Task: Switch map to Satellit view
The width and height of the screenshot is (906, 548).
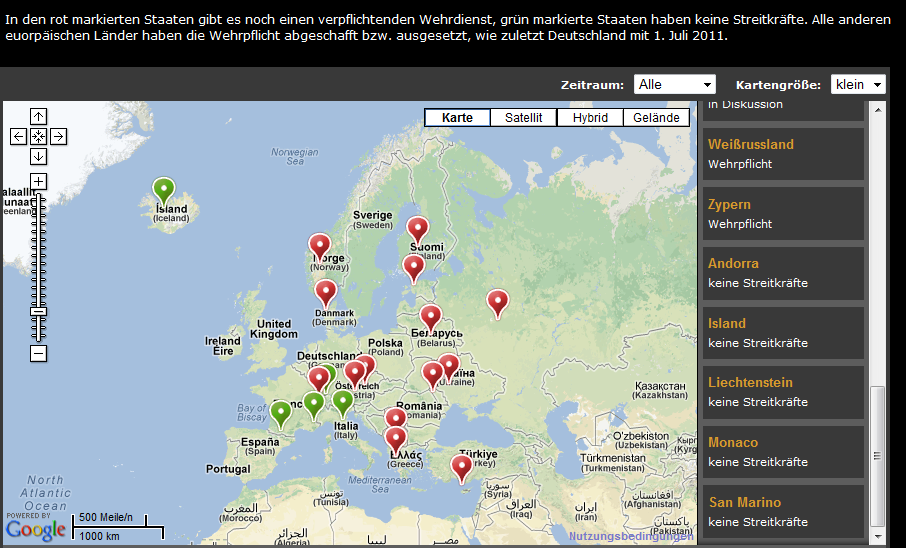Action: (523, 118)
